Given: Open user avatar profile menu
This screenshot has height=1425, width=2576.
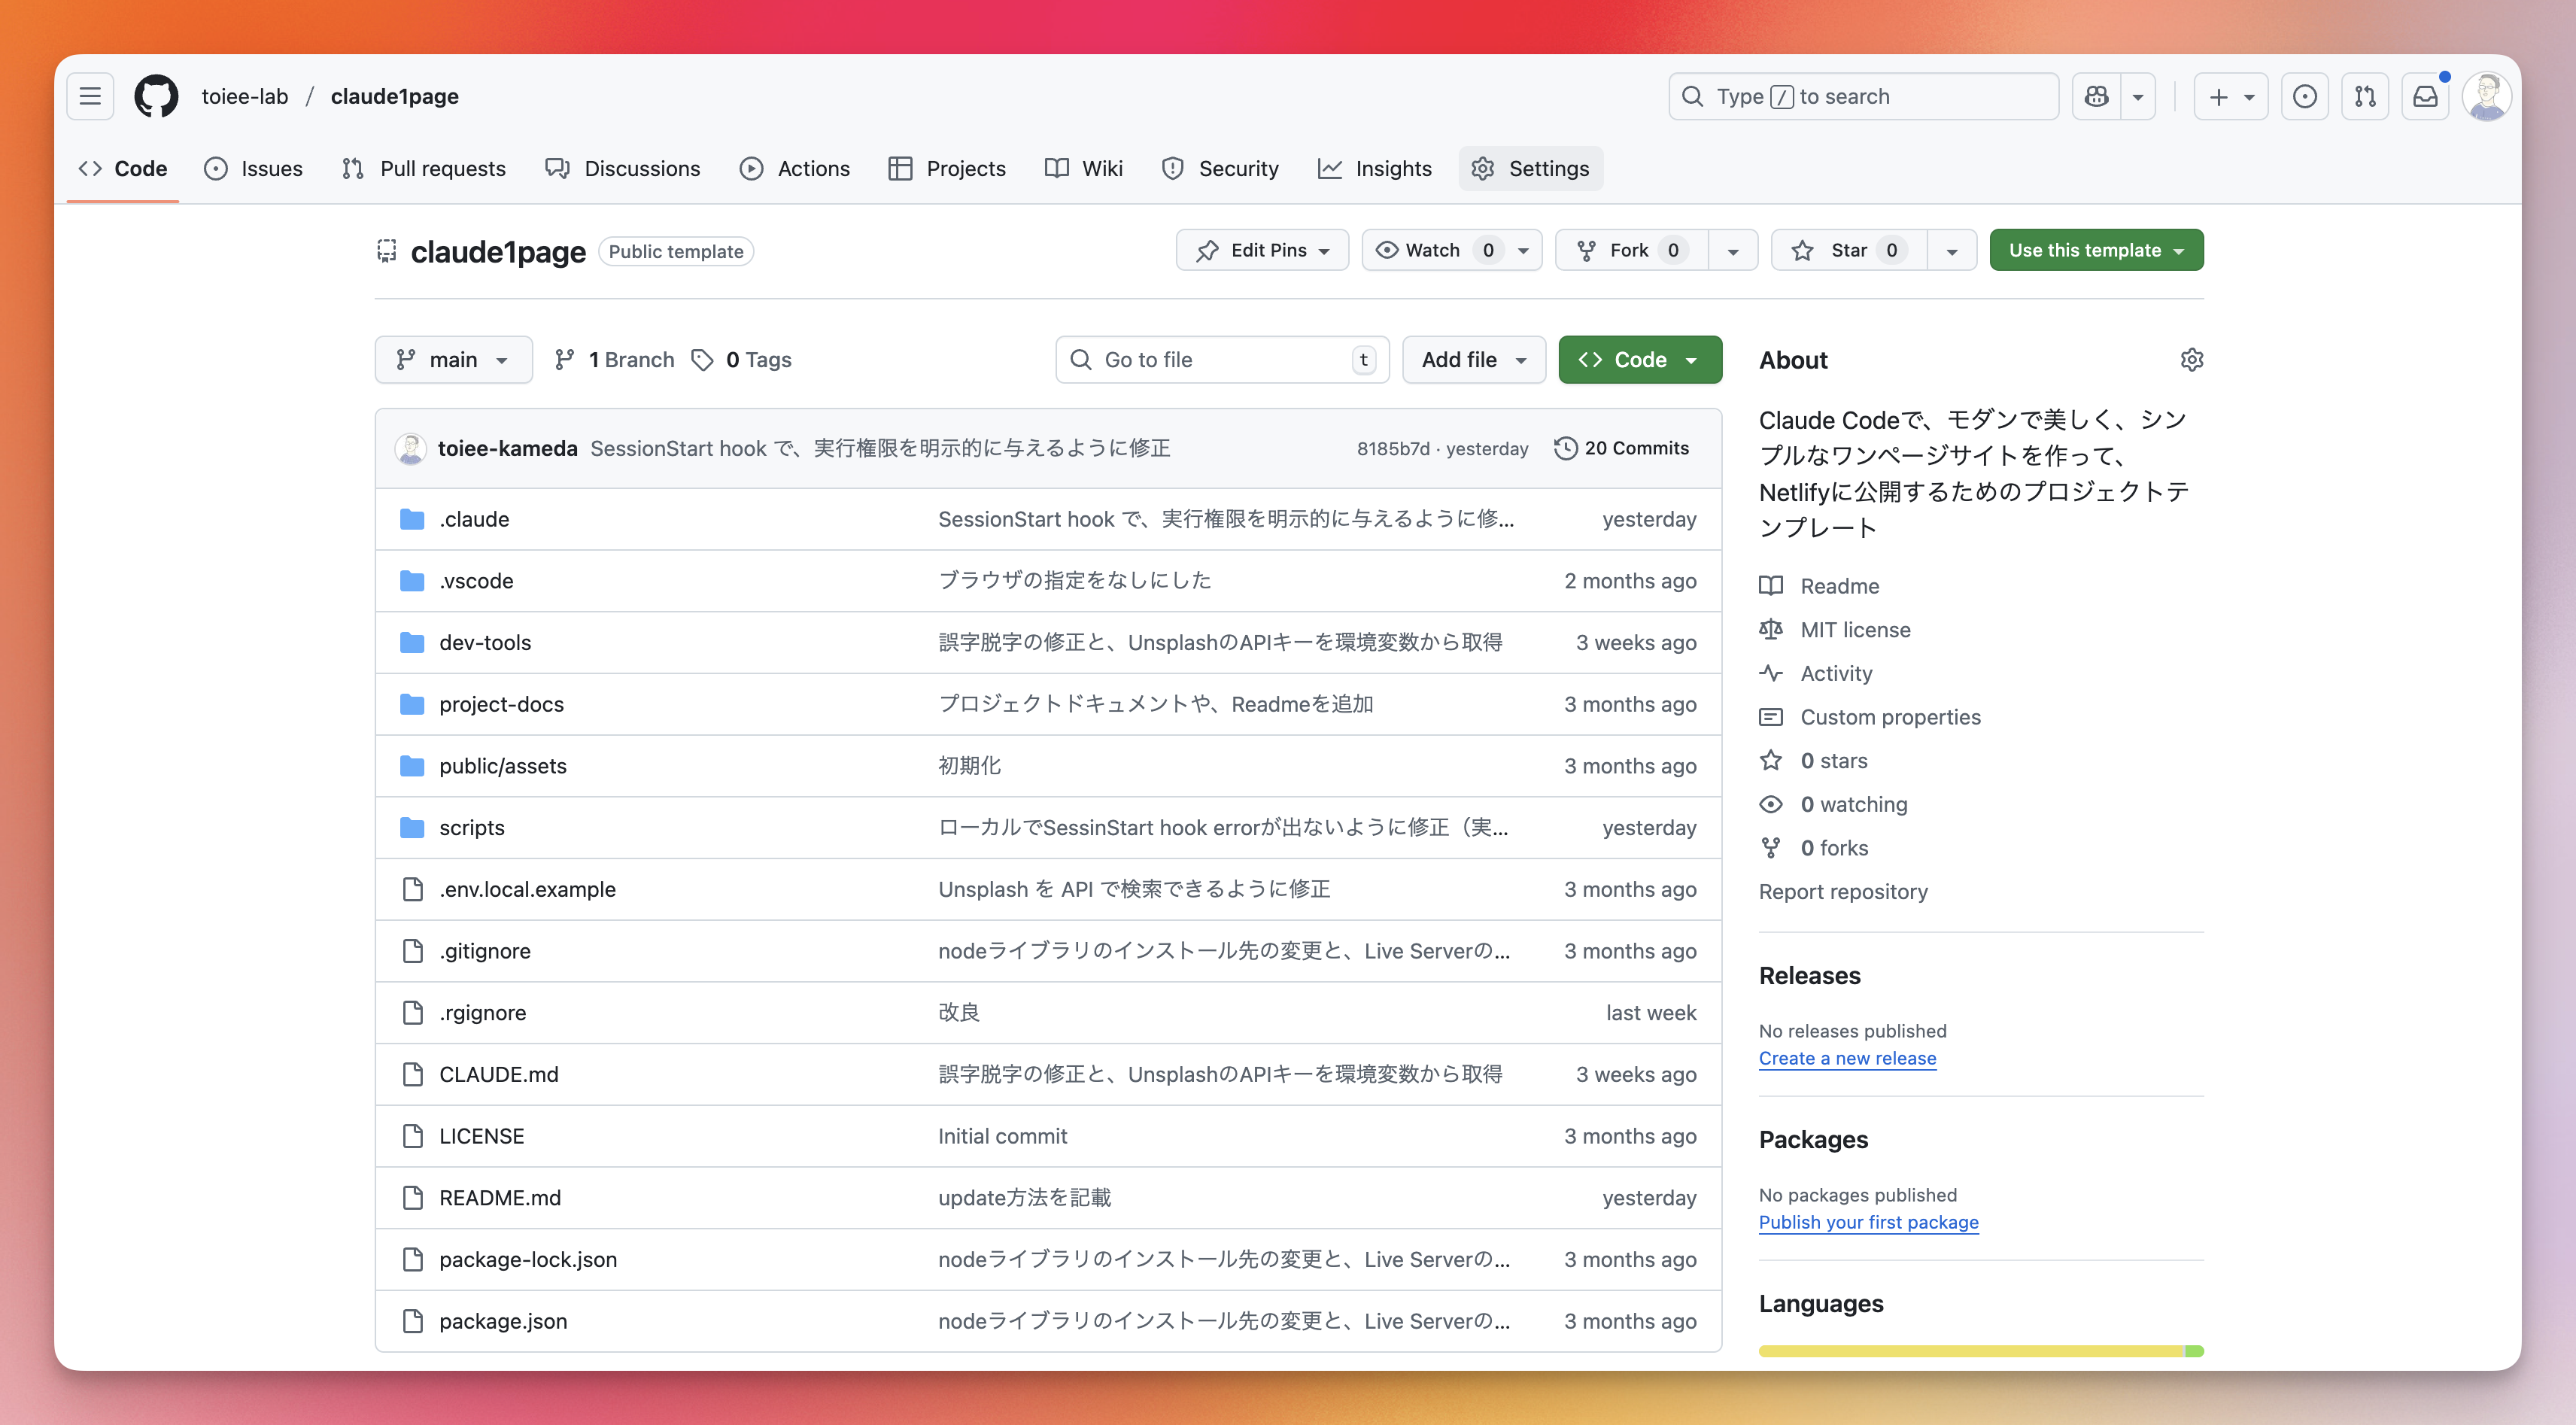Looking at the screenshot, I should pos(2487,96).
